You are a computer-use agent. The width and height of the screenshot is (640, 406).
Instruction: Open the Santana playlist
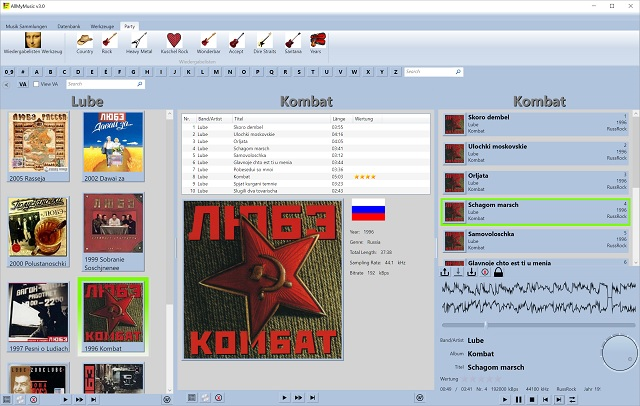coord(293,44)
